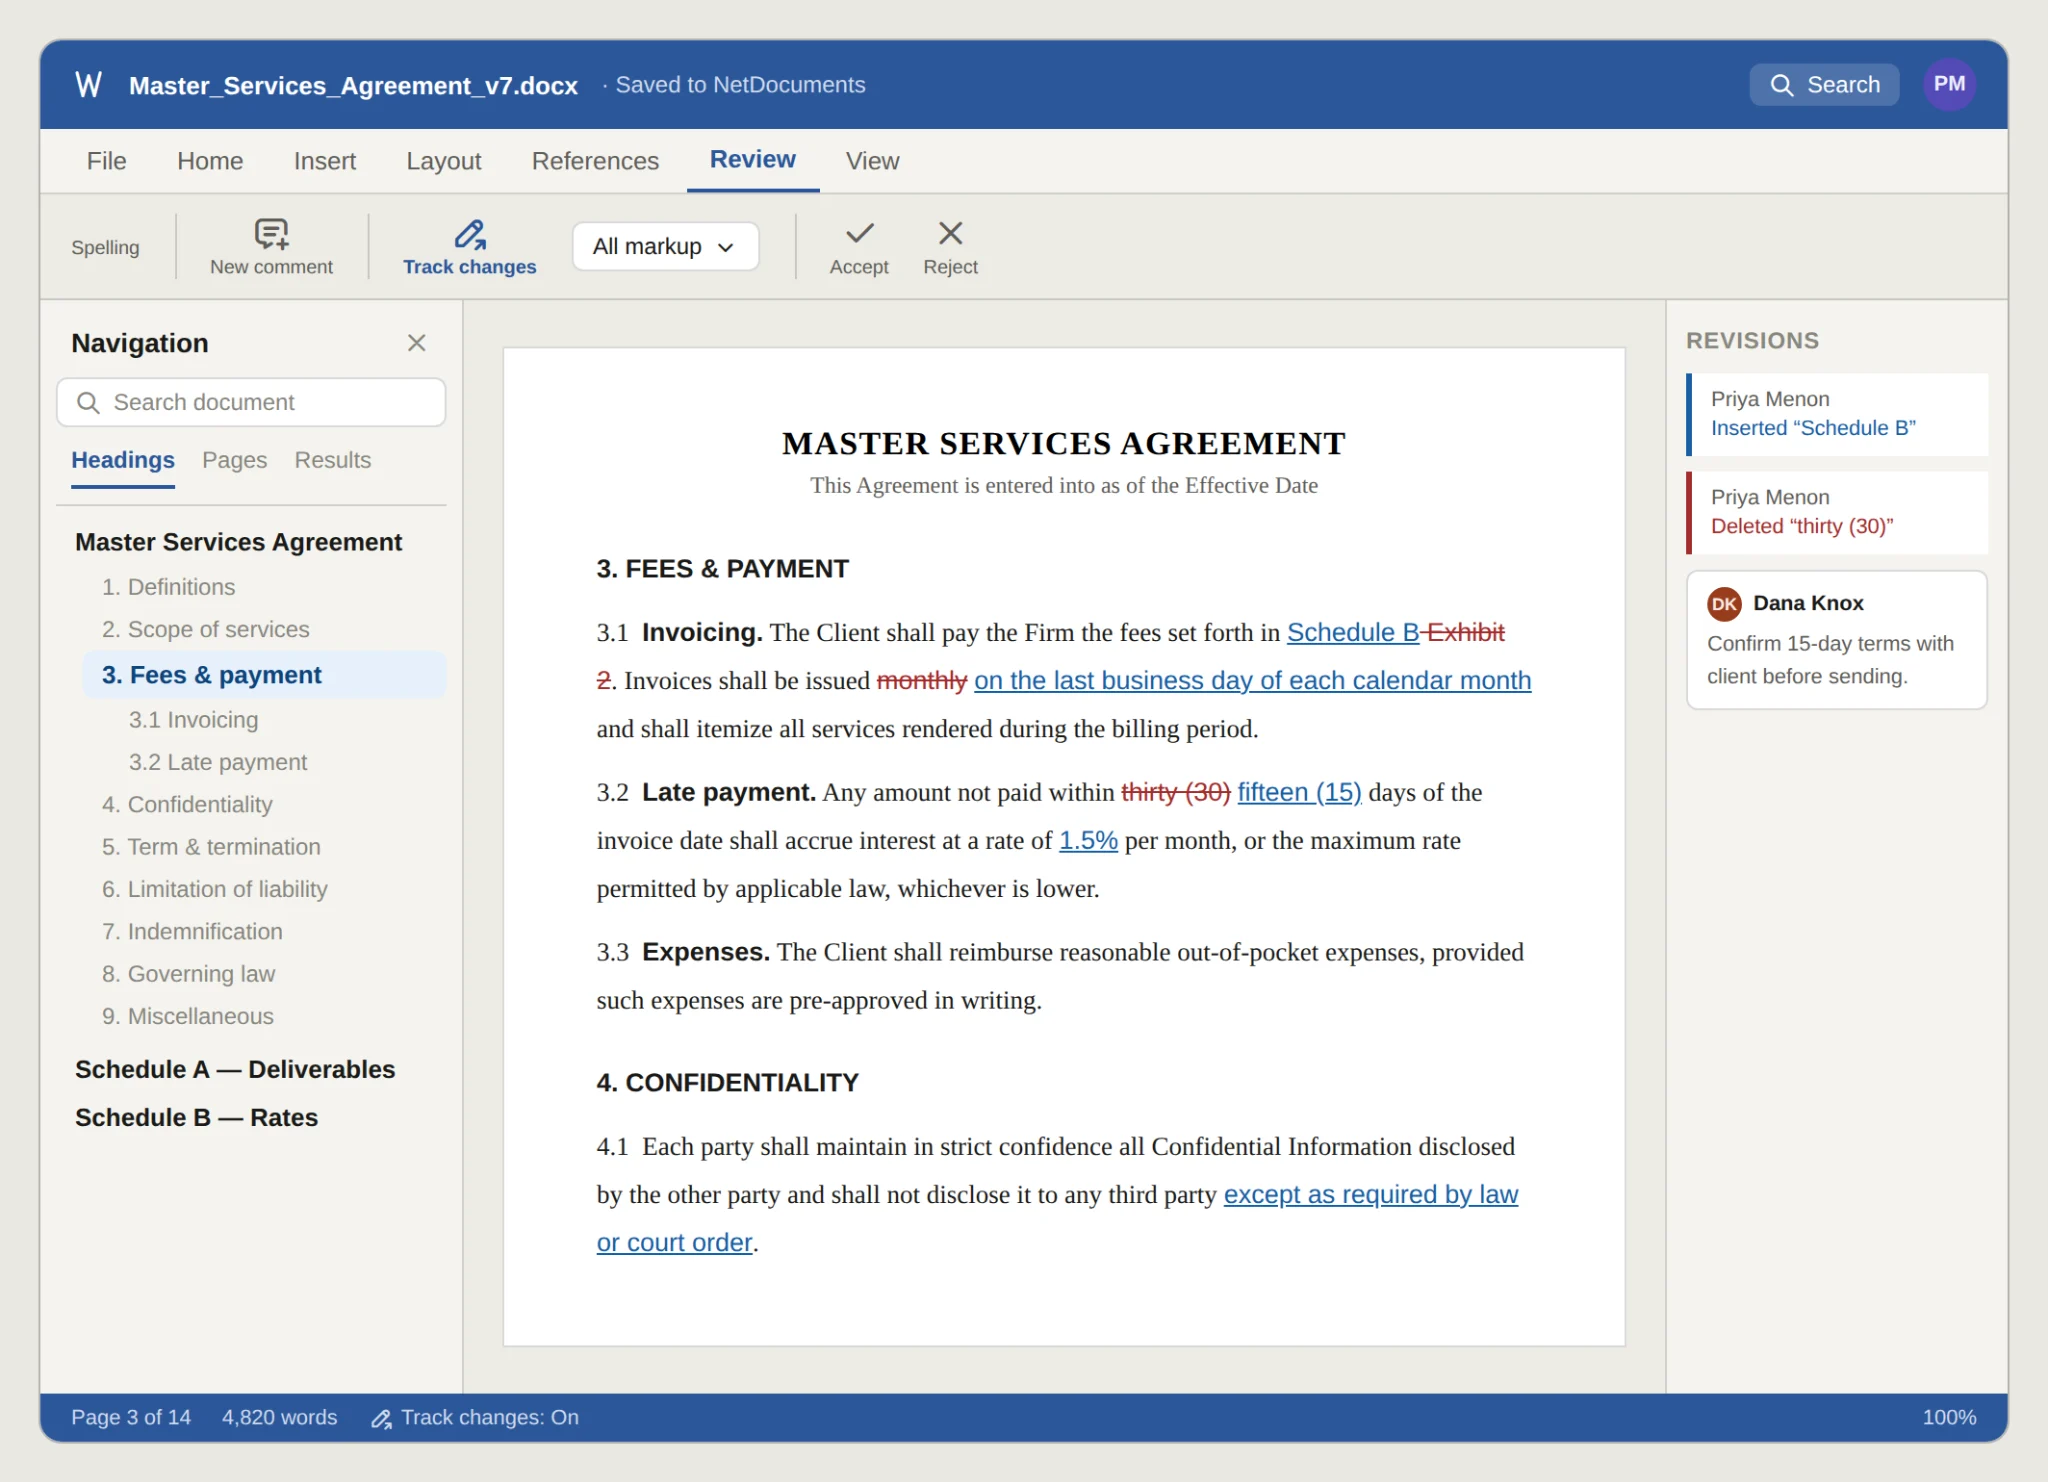
Task: Go to 8. Governing law heading
Action: tap(188, 974)
